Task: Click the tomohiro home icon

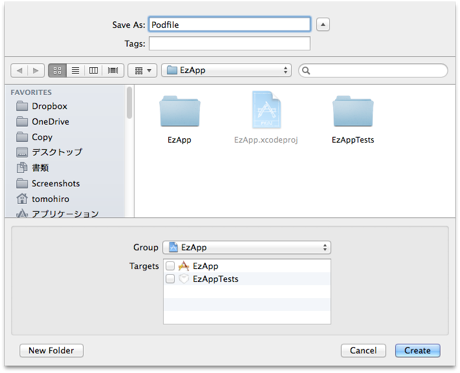Action: click(x=22, y=199)
